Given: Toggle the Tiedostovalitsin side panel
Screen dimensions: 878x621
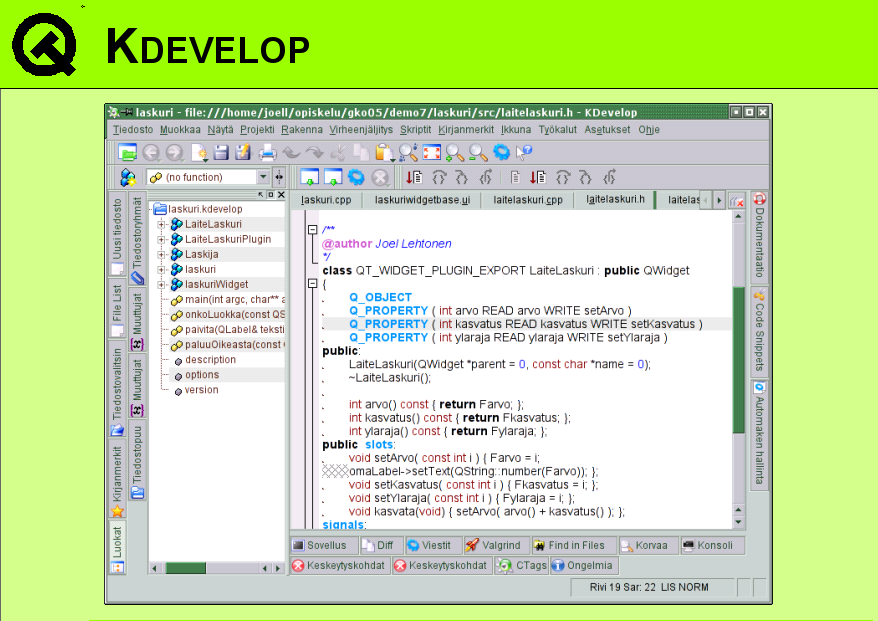Looking at the screenshot, I should tap(117, 391).
